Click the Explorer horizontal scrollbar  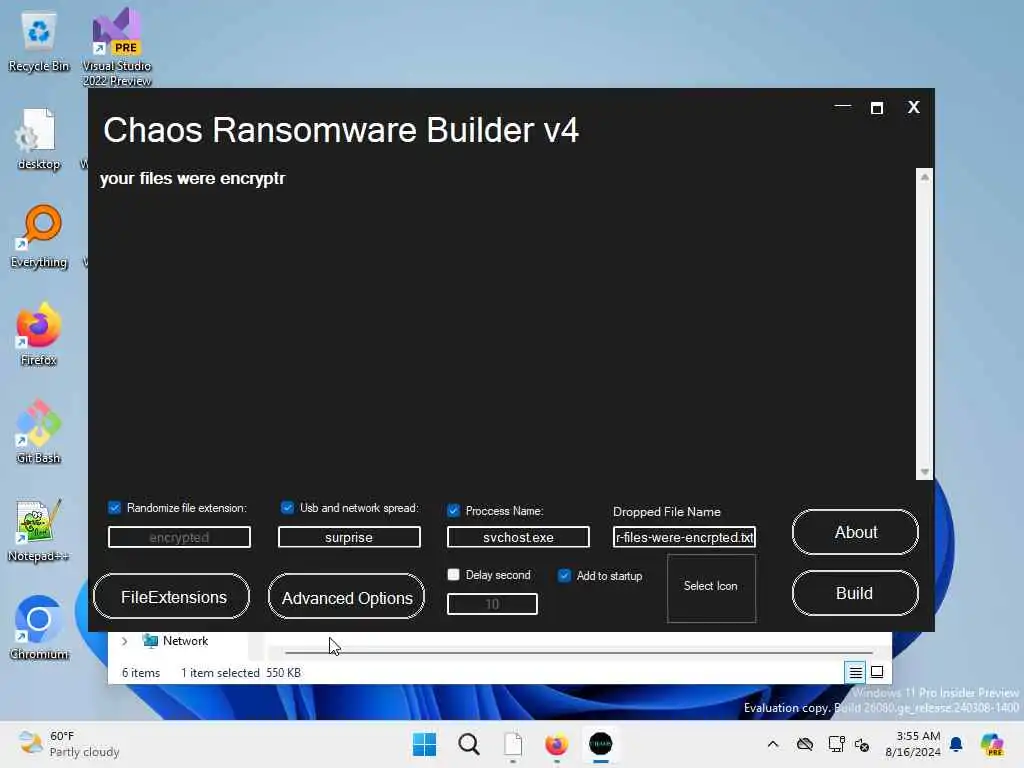coord(579,652)
